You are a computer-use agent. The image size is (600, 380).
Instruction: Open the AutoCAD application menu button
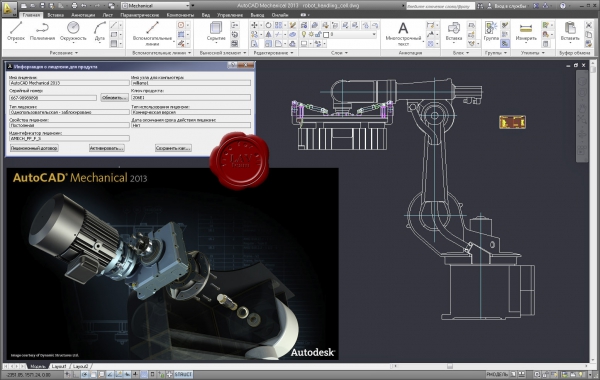tap(9, 8)
